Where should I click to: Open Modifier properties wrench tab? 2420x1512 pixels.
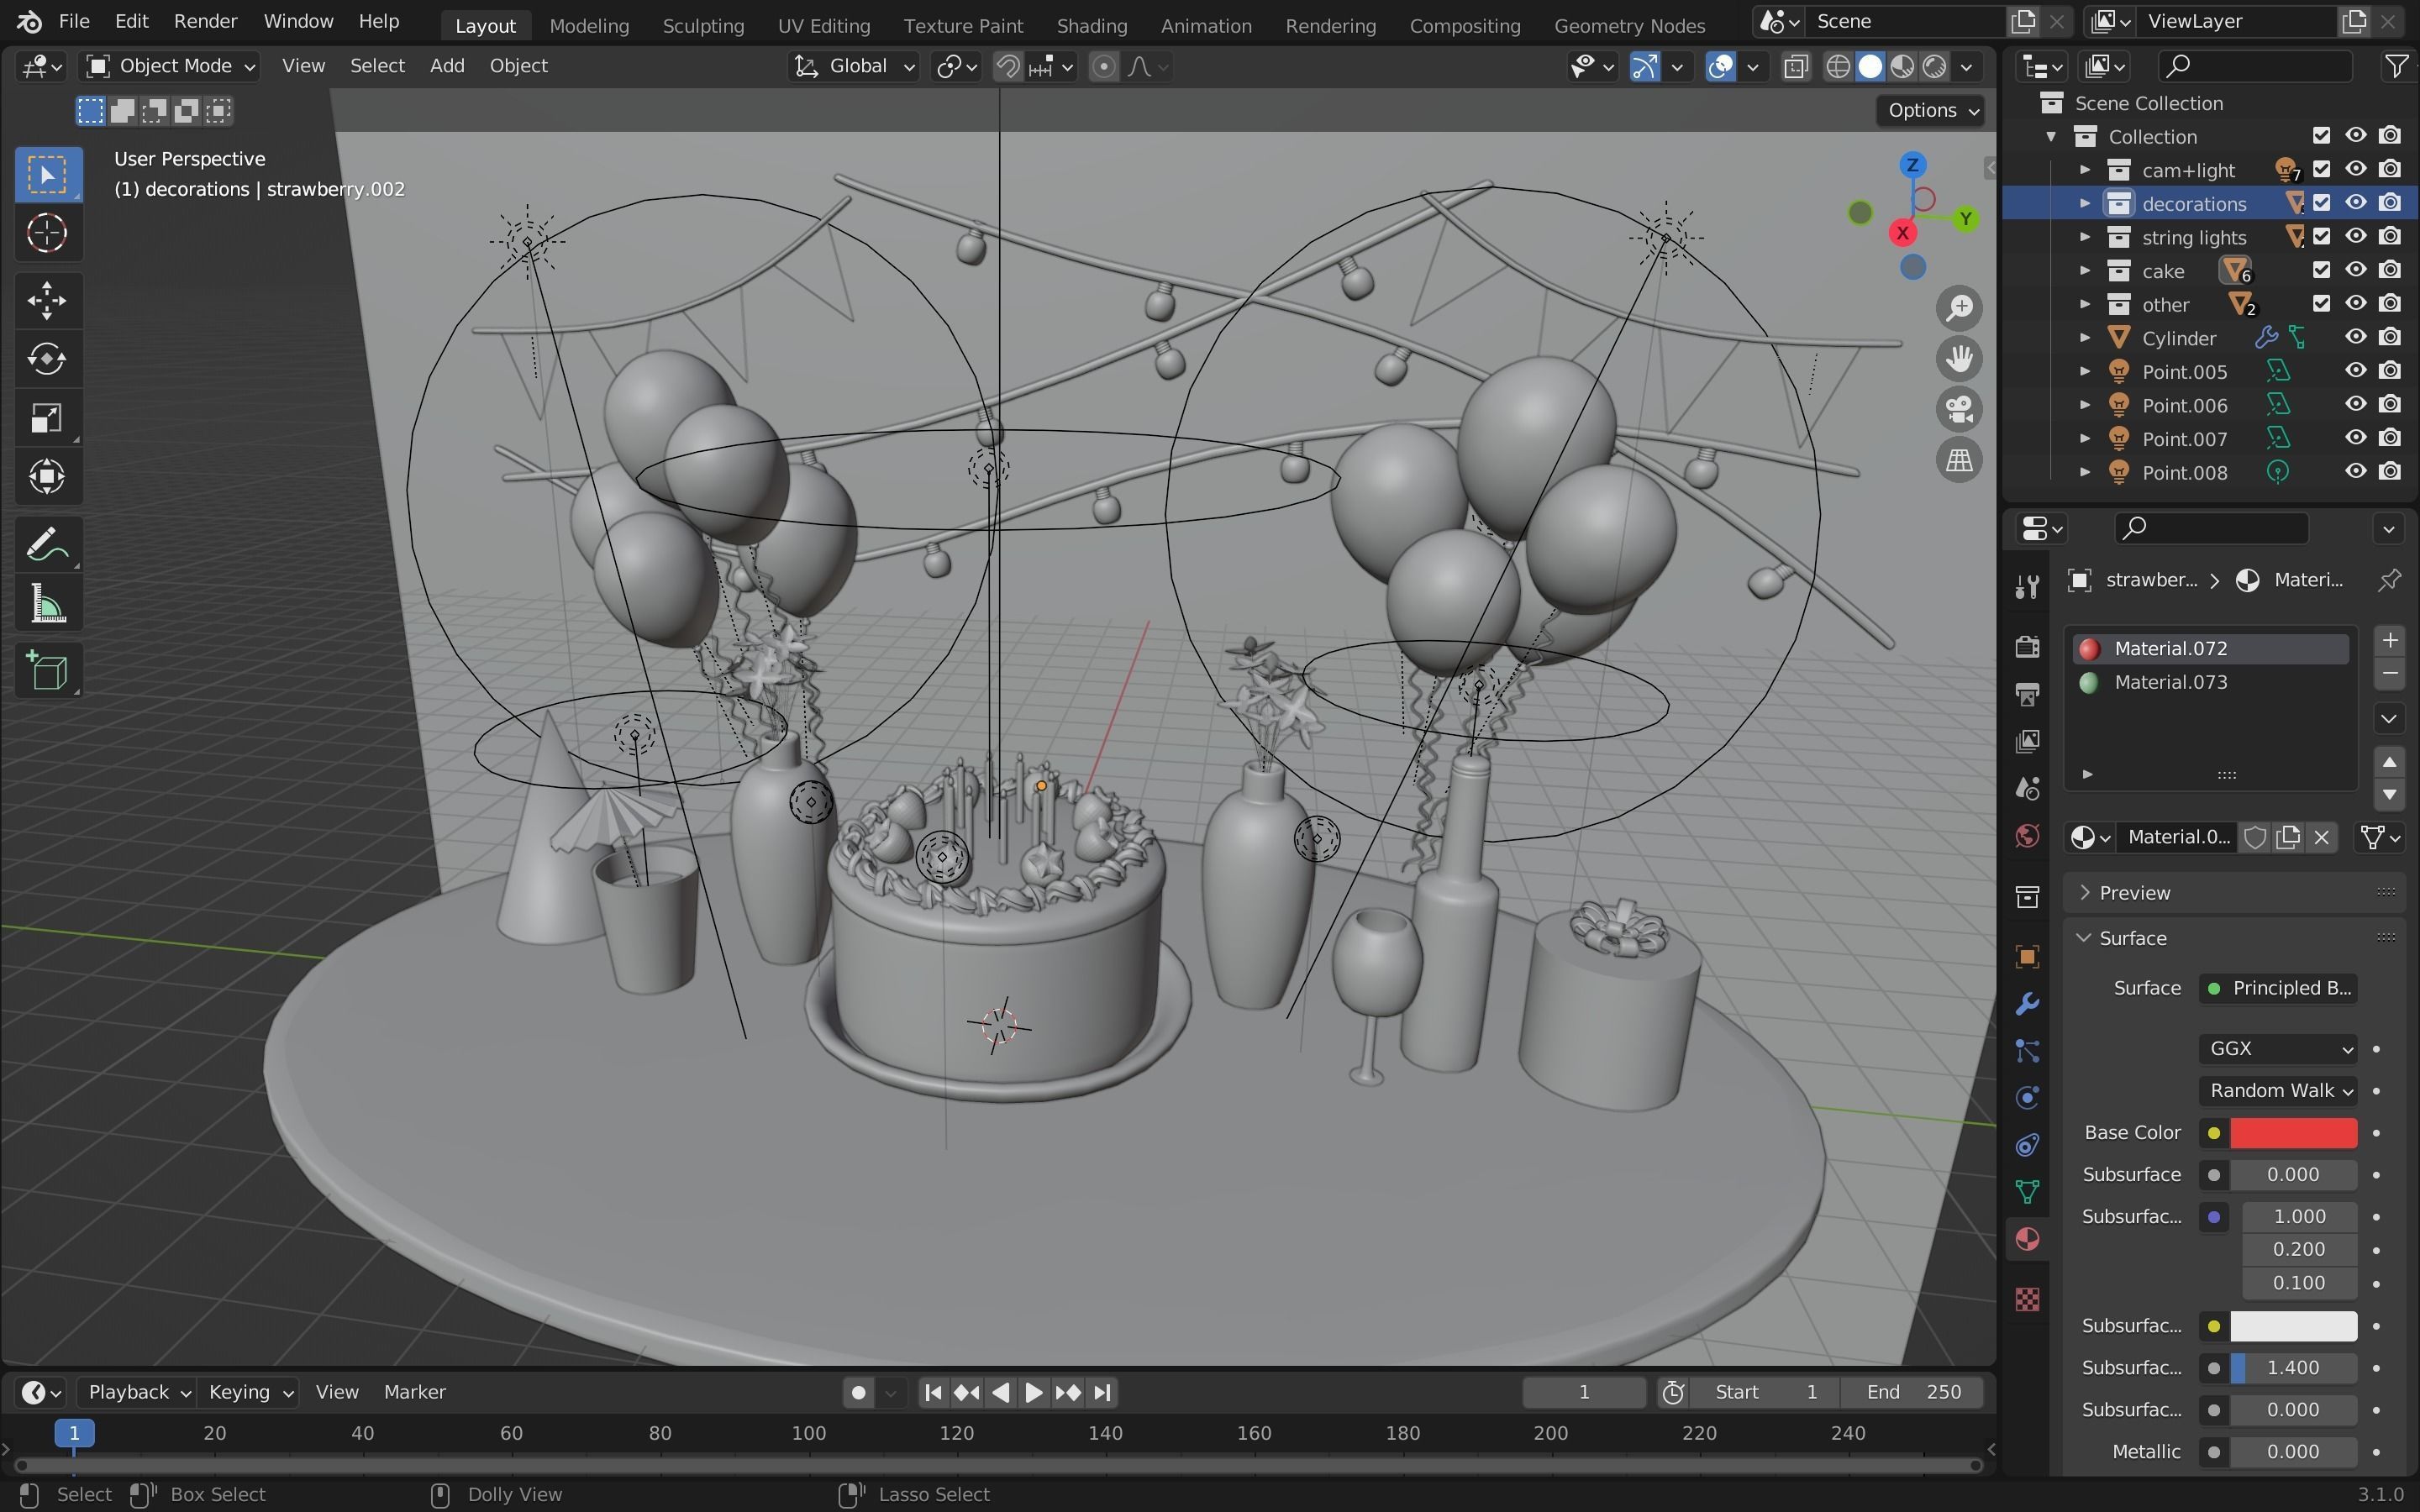[x=2027, y=1004]
